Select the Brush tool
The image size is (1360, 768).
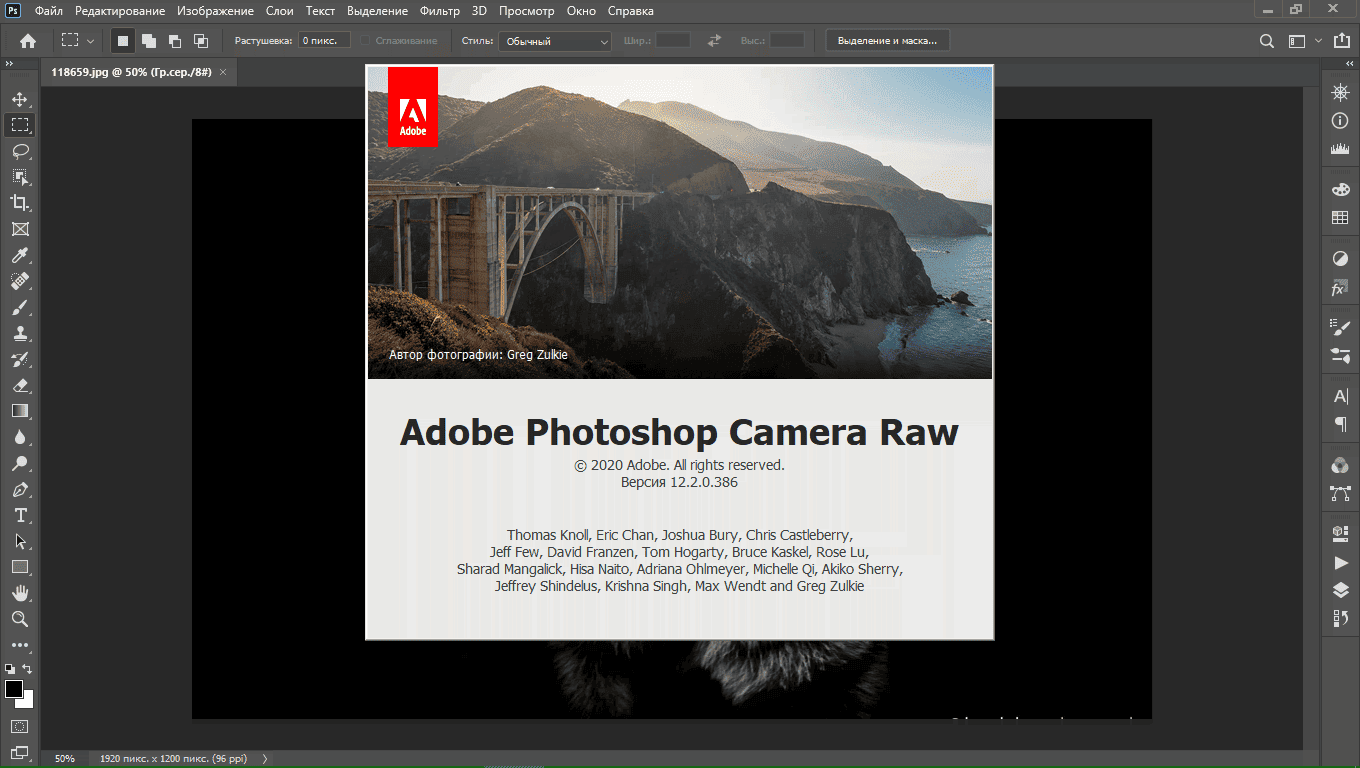click(x=19, y=307)
